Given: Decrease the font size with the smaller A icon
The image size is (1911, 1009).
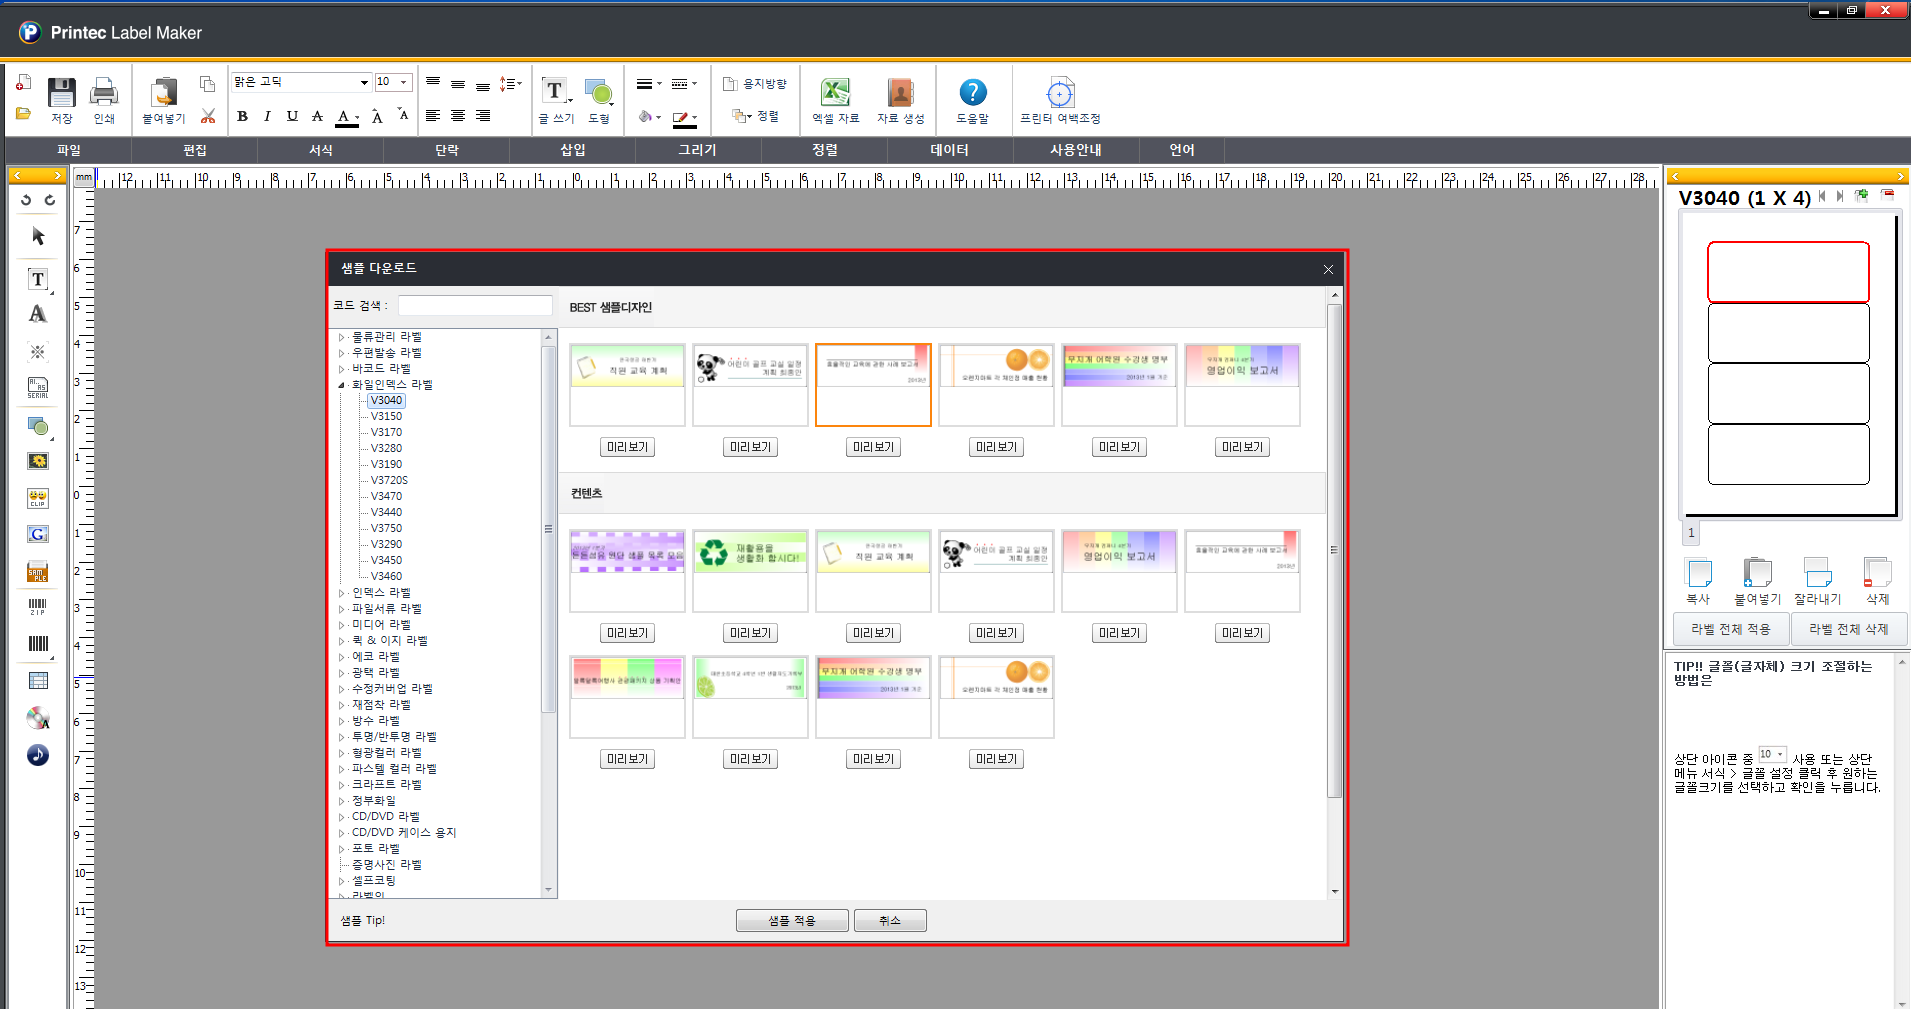Looking at the screenshot, I should [x=402, y=115].
